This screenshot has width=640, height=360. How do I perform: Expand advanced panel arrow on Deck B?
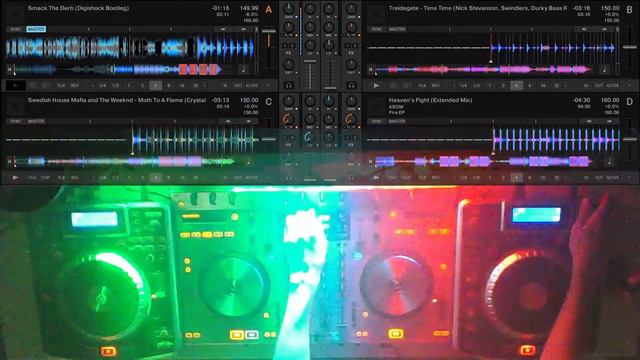tap(629, 86)
